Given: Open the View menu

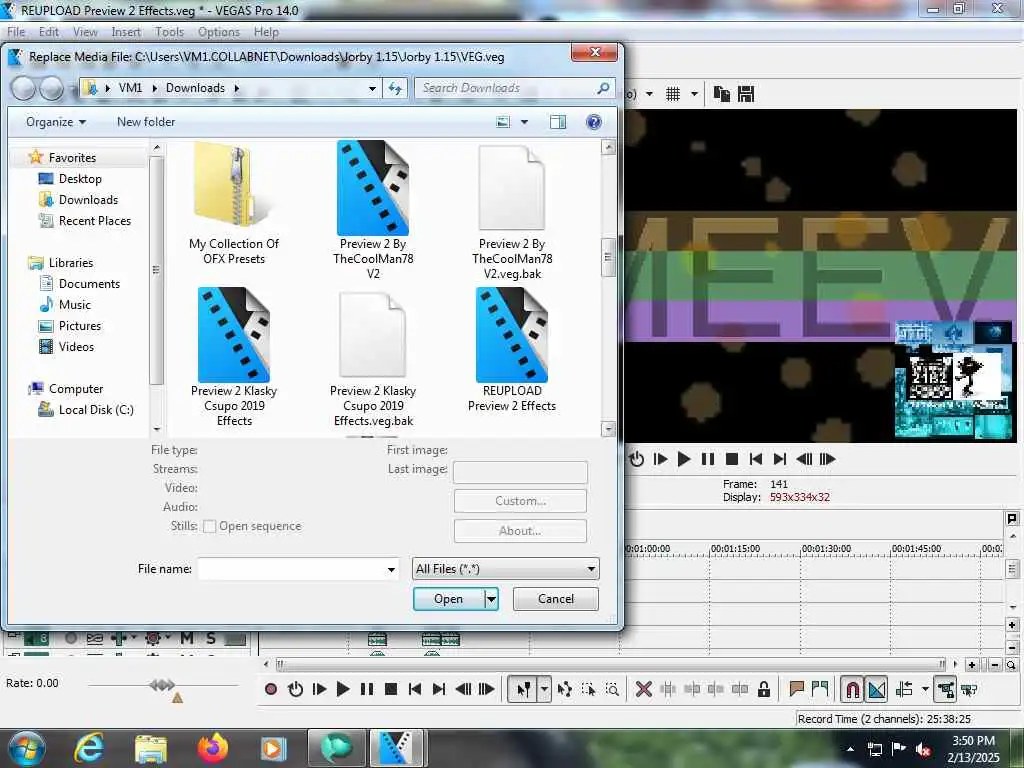Looking at the screenshot, I should click(85, 32).
